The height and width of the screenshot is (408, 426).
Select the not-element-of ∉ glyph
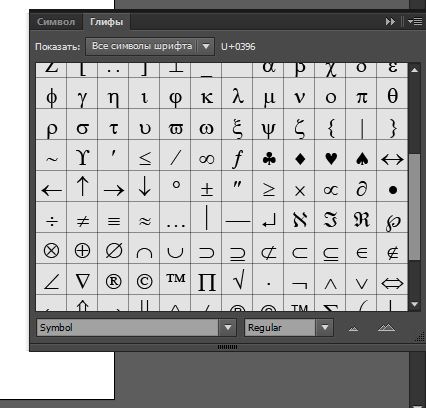tap(392, 249)
